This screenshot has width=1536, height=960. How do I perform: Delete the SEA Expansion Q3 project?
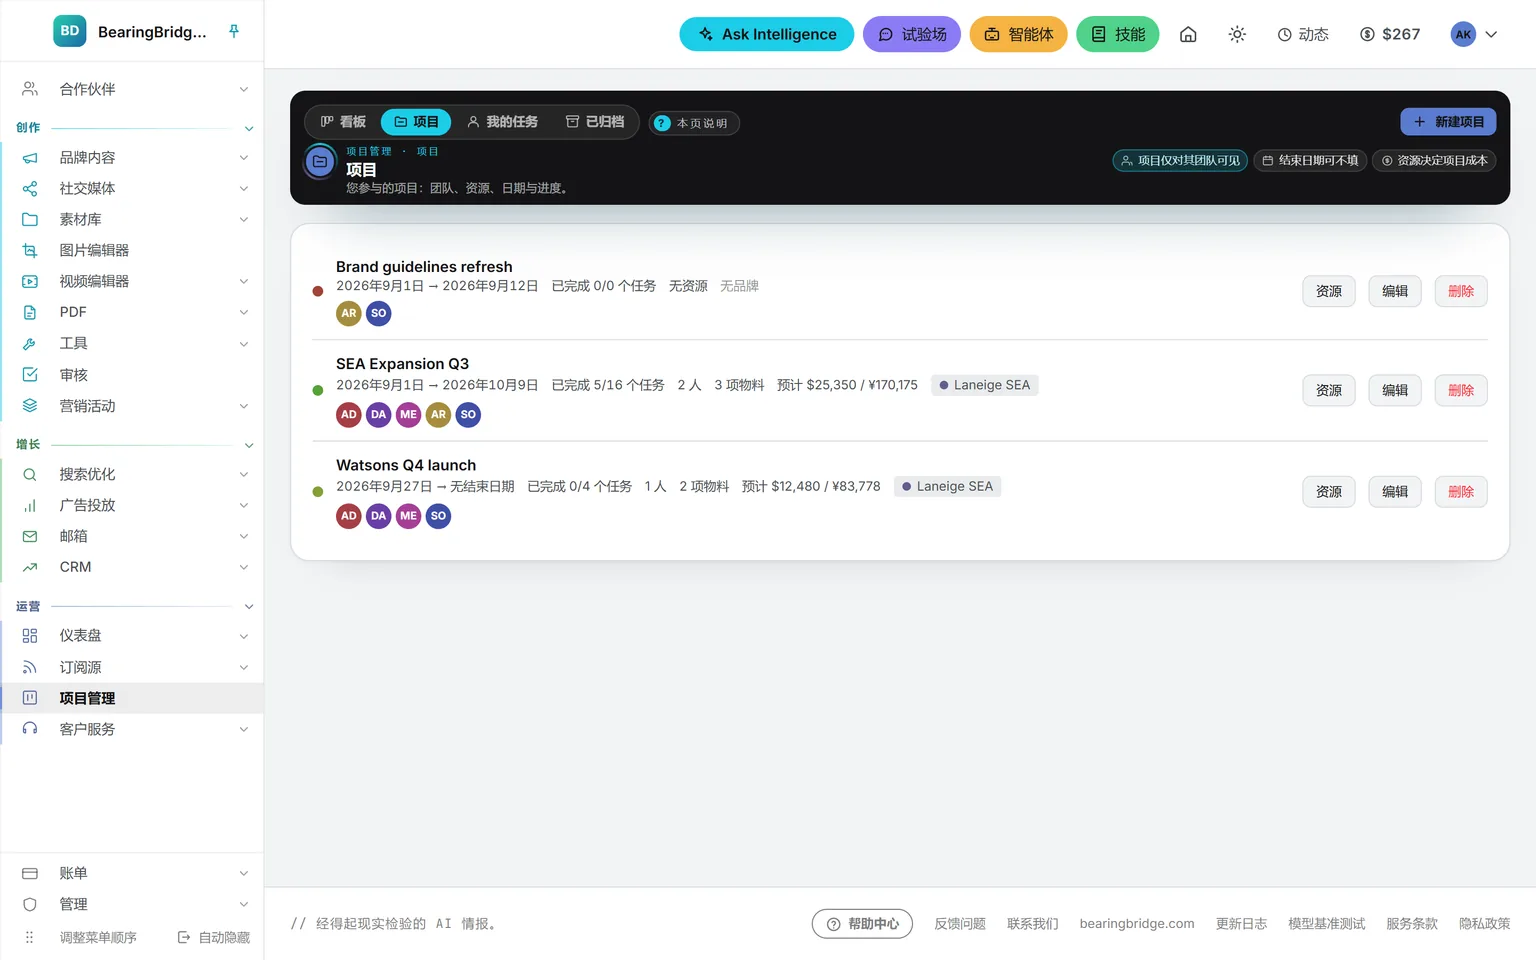[1461, 390]
